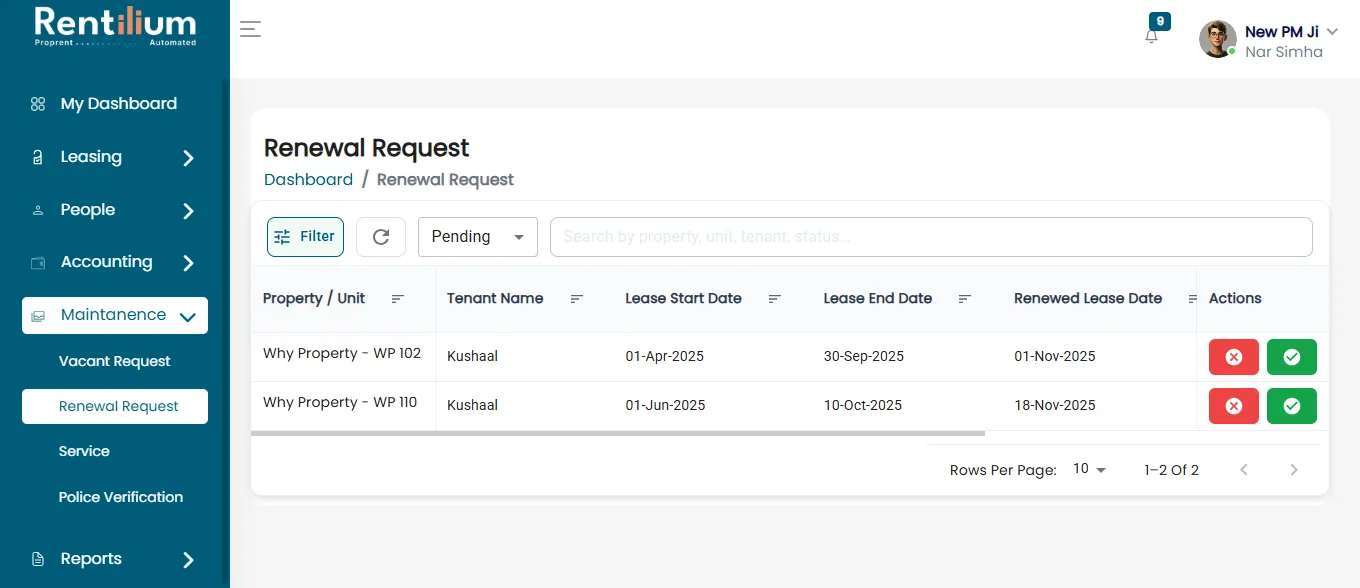The width and height of the screenshot is (1360, 588).
Task: Approve the WP 102 renewal request
Action: (1292, 357)
